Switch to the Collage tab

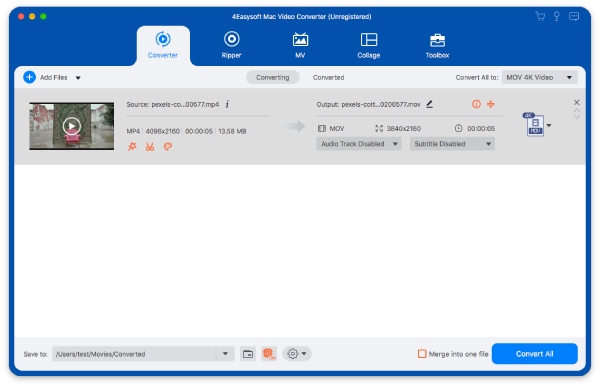(x=368, y=46)
